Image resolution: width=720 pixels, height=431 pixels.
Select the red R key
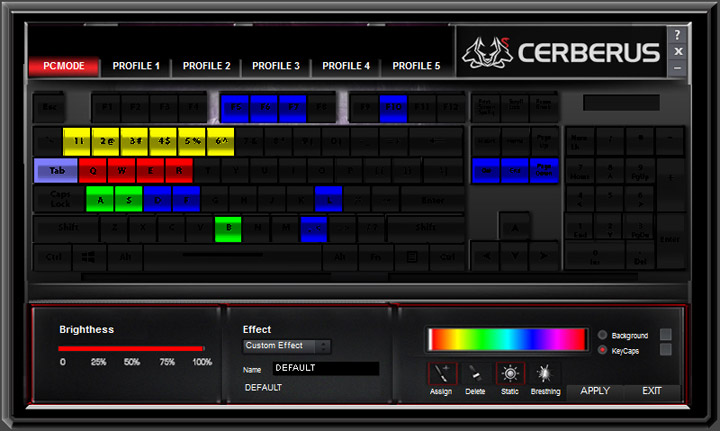(x=179, y=171)
